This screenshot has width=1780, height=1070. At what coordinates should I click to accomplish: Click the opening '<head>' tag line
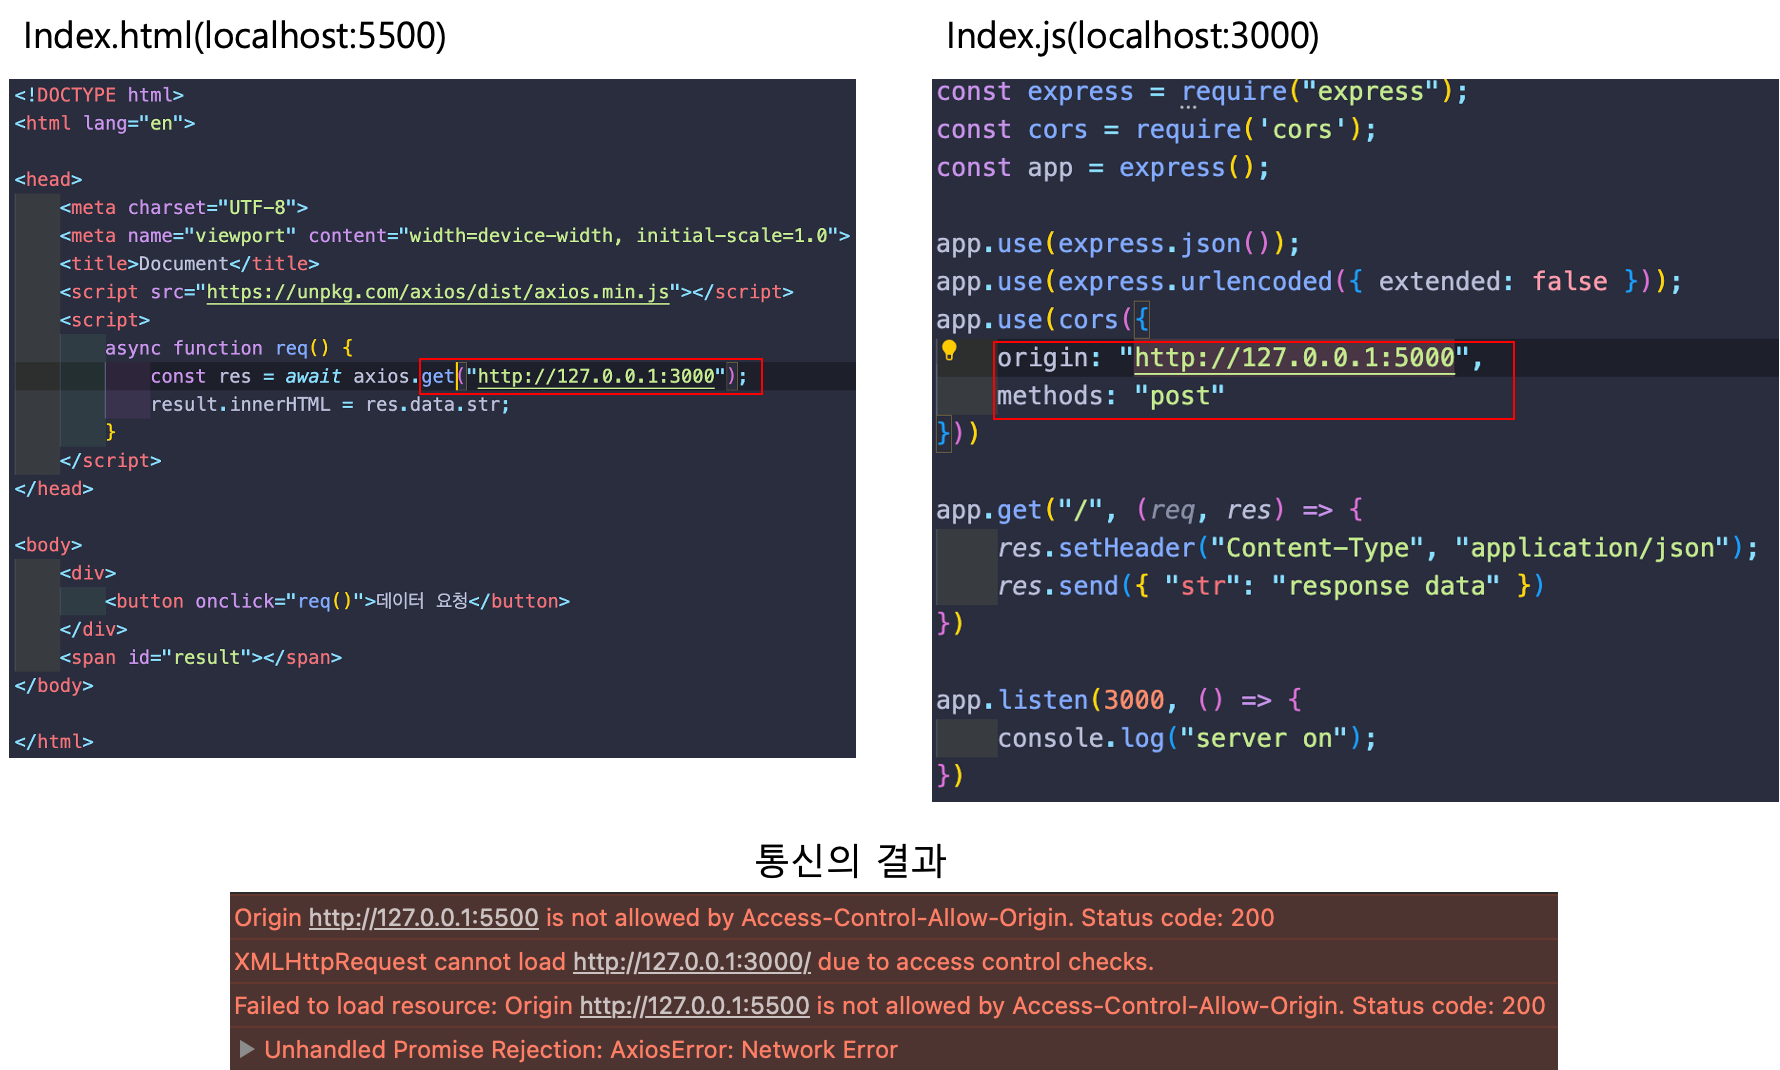[48, 179]
